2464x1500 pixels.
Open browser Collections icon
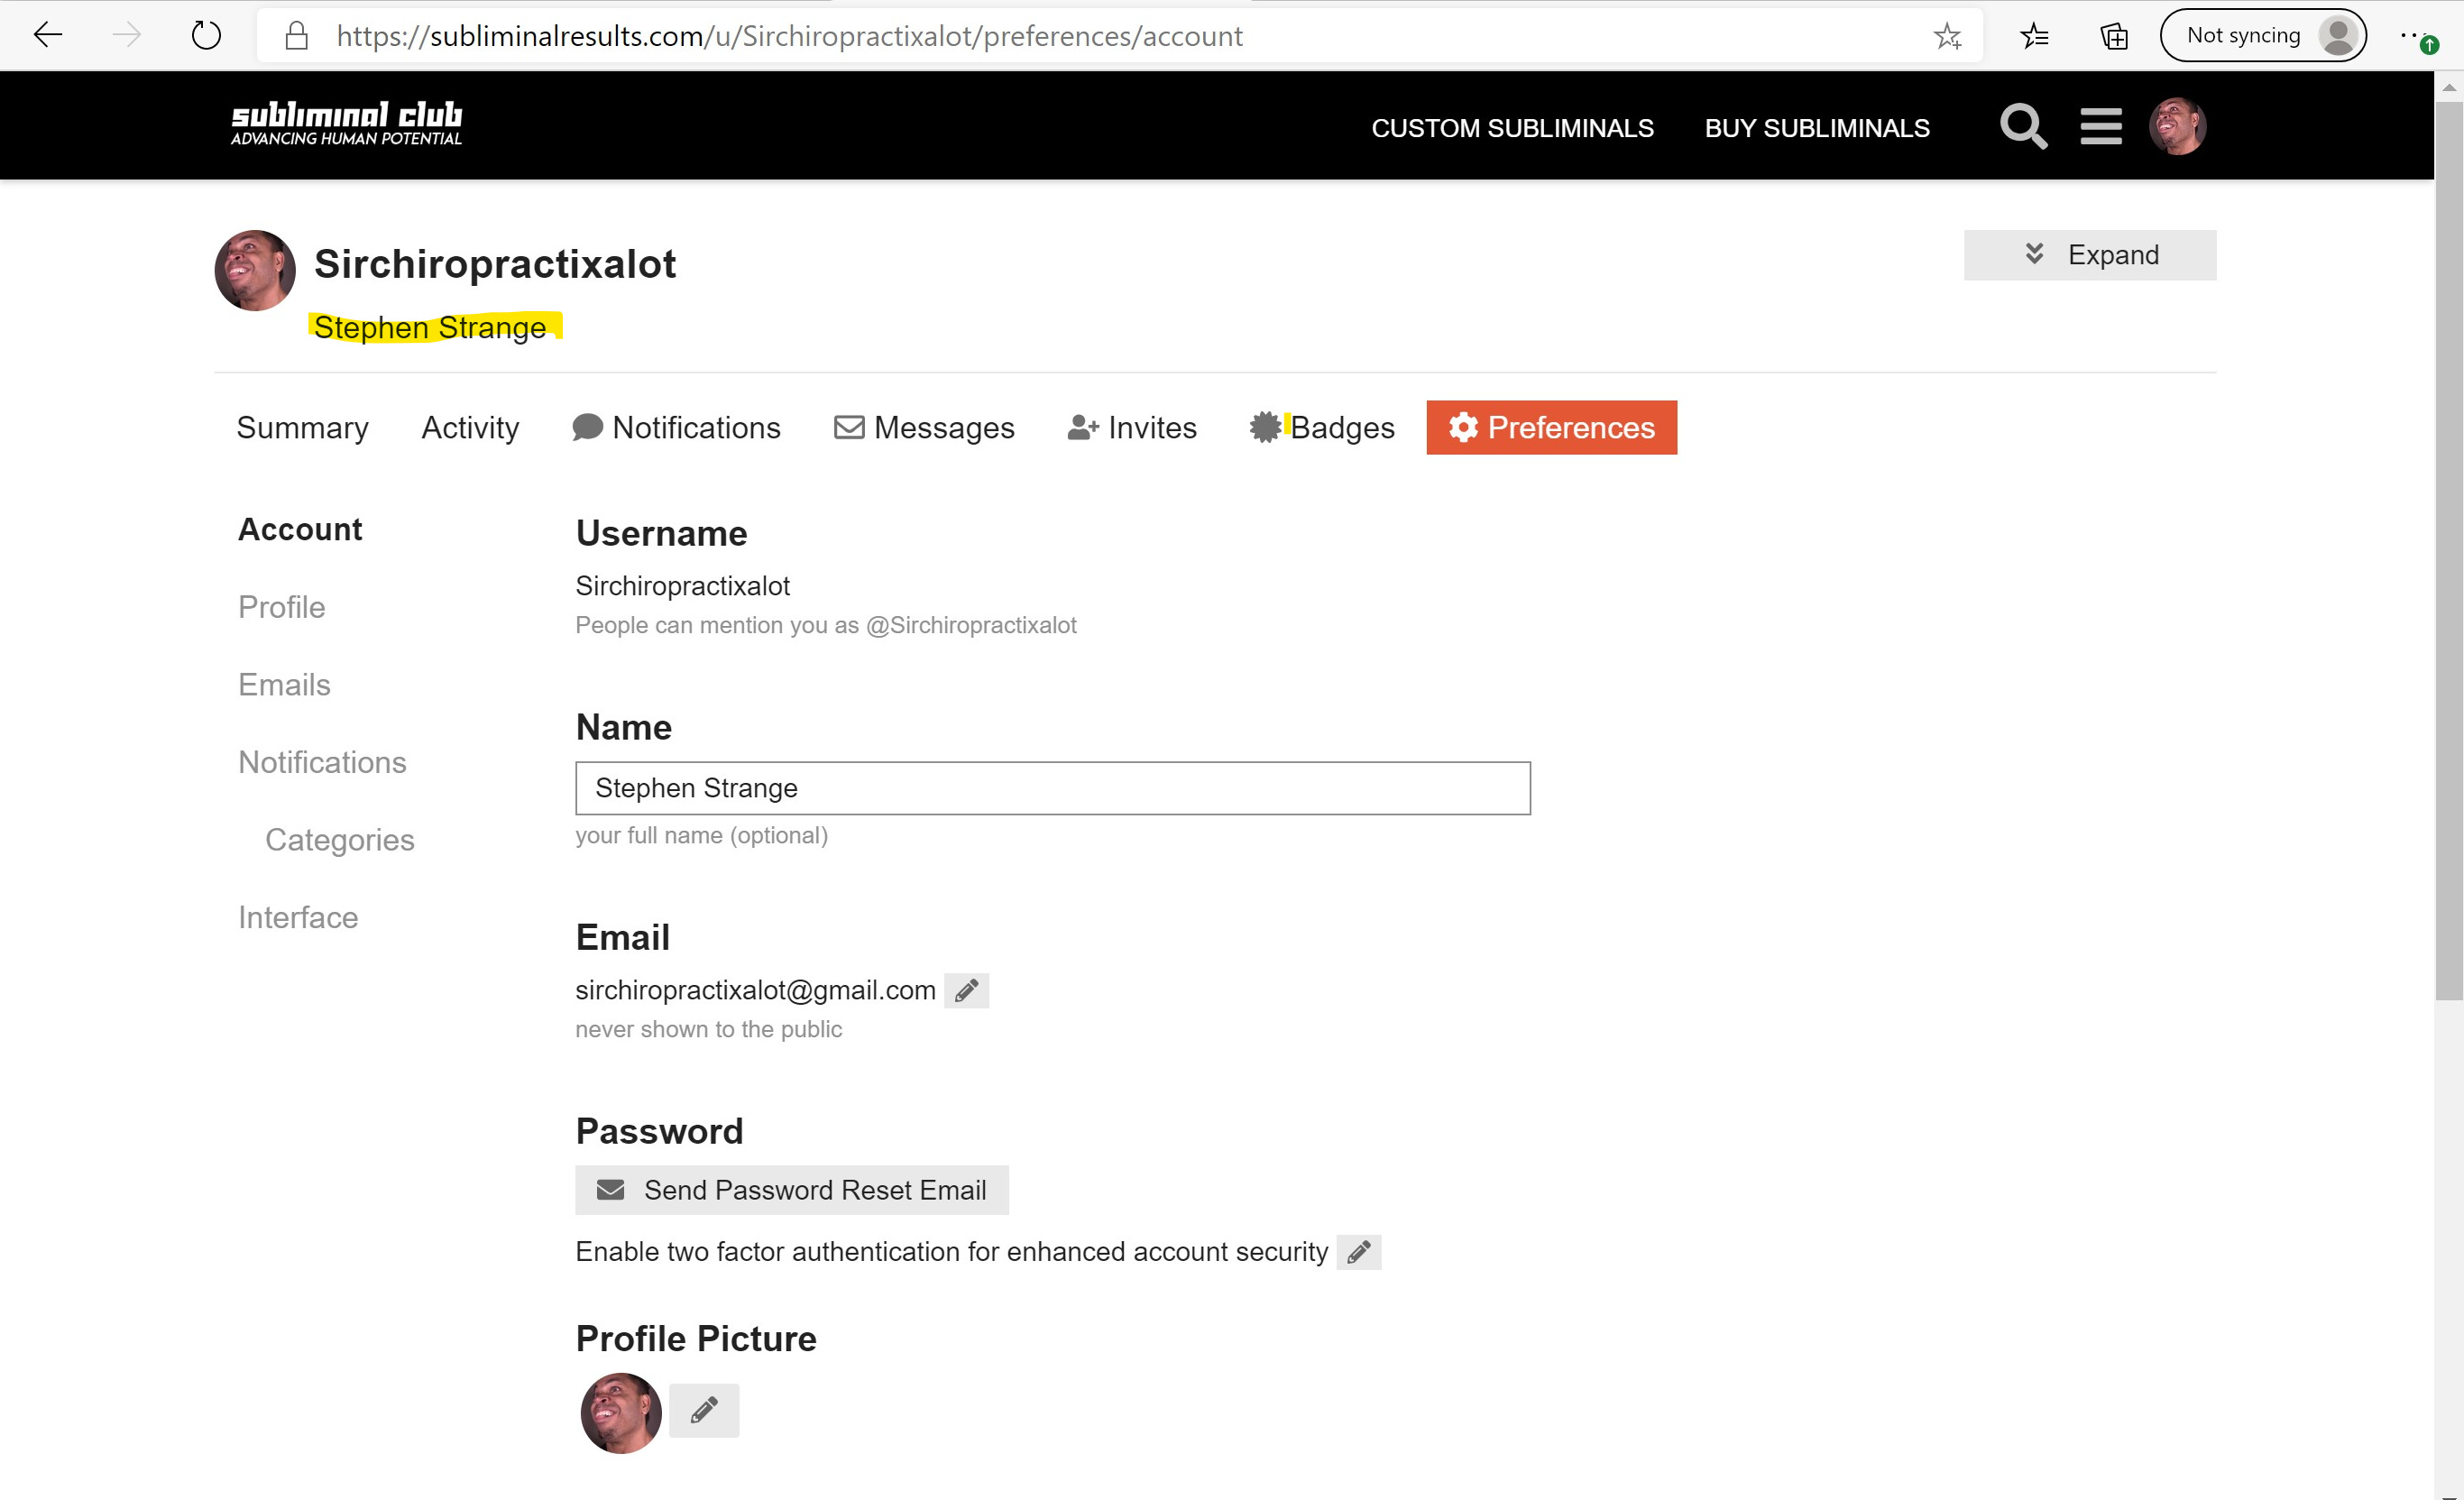tap(2114, 36)
